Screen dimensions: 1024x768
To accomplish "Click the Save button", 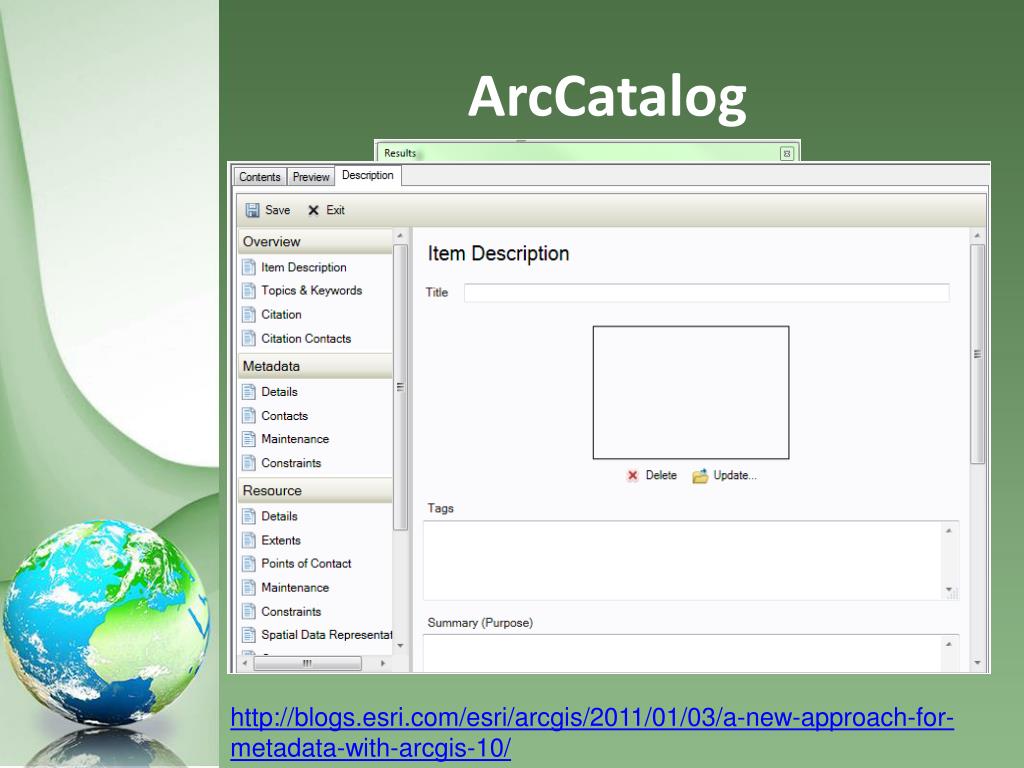I will pyautogui.click(x=268, y=210).
